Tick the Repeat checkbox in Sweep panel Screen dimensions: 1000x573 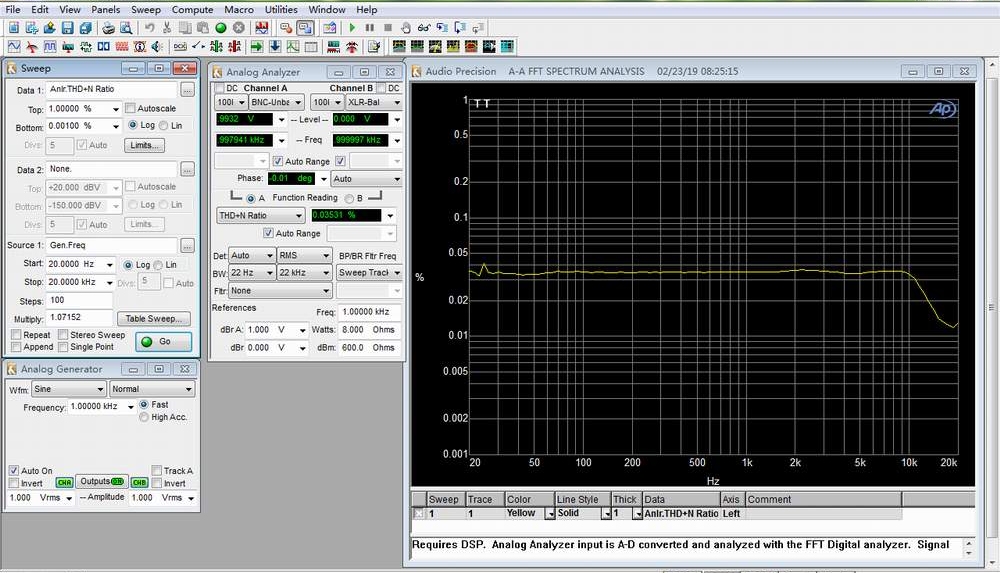click(x=16, y=334)
